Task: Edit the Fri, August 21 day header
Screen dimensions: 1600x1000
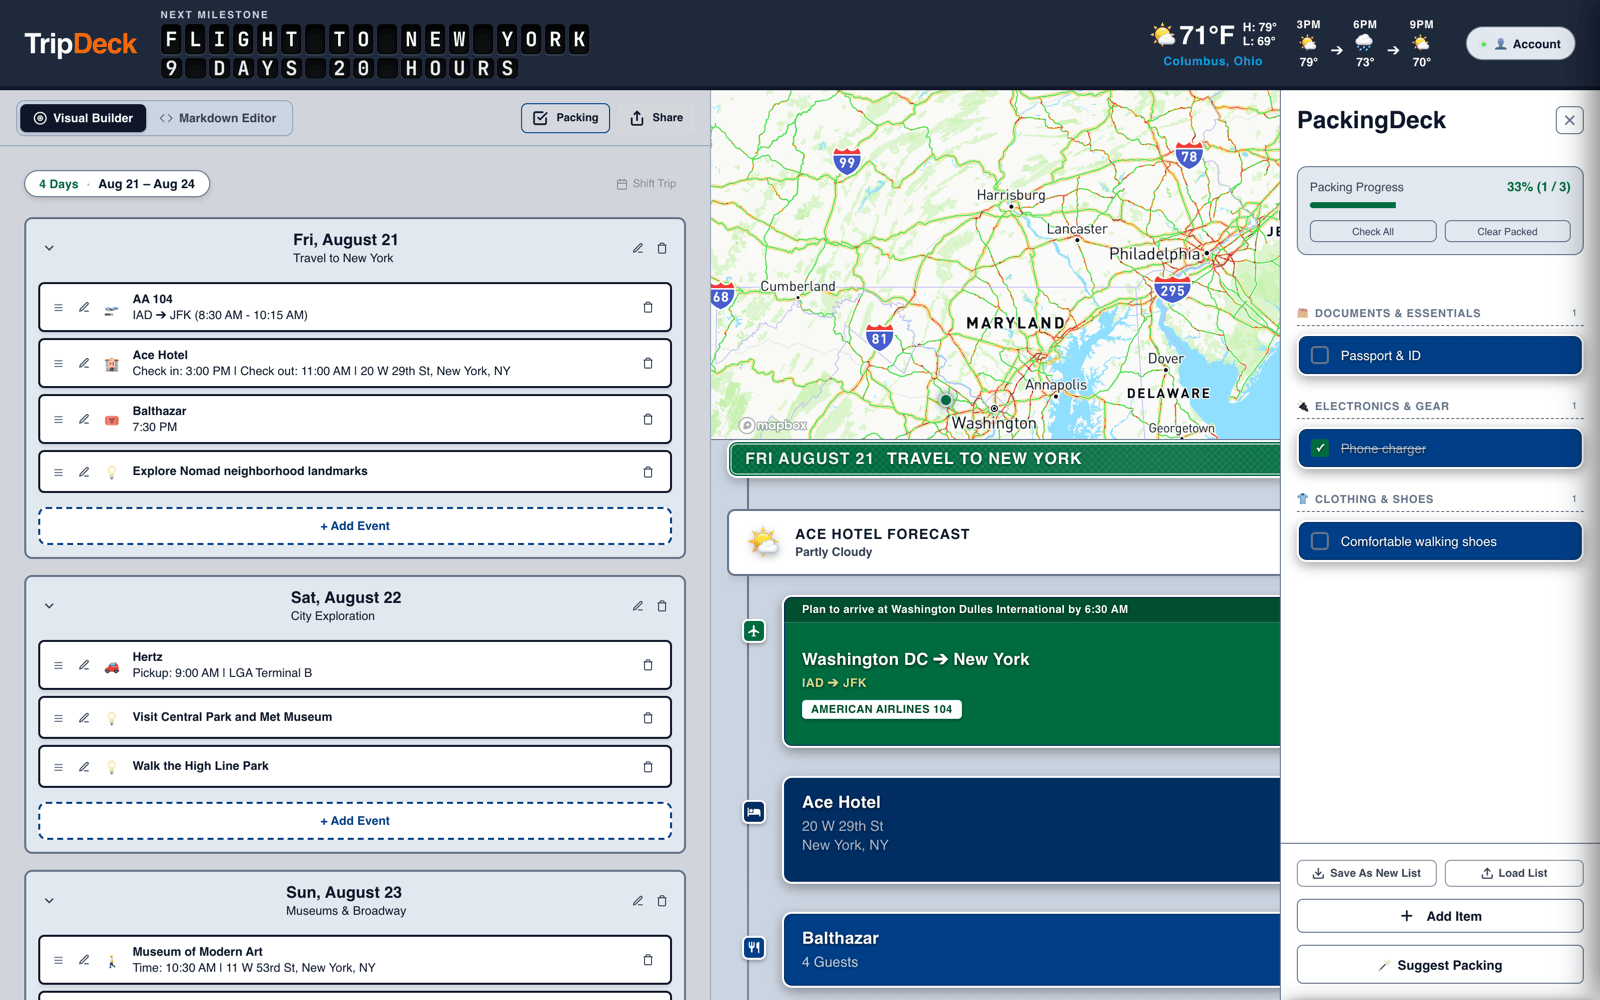Action: click(x=638, y=248)
